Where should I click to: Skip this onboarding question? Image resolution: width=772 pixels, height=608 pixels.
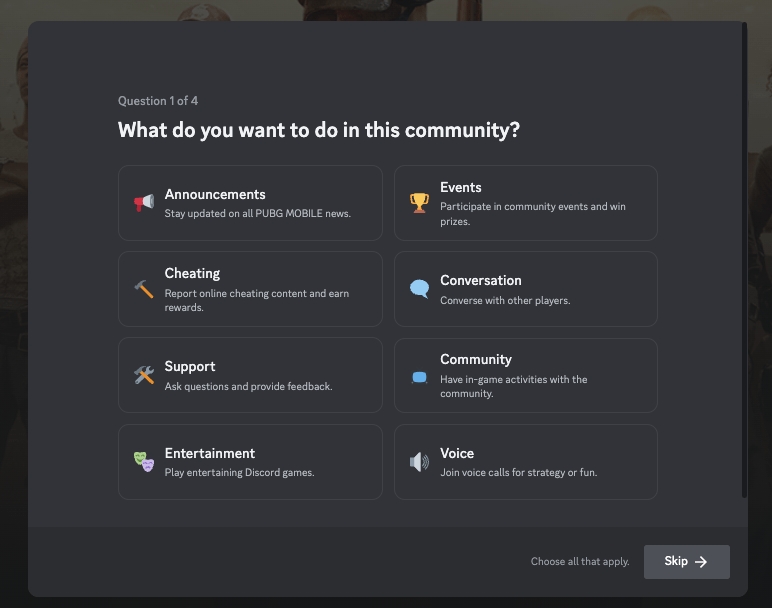click(686, 562)
